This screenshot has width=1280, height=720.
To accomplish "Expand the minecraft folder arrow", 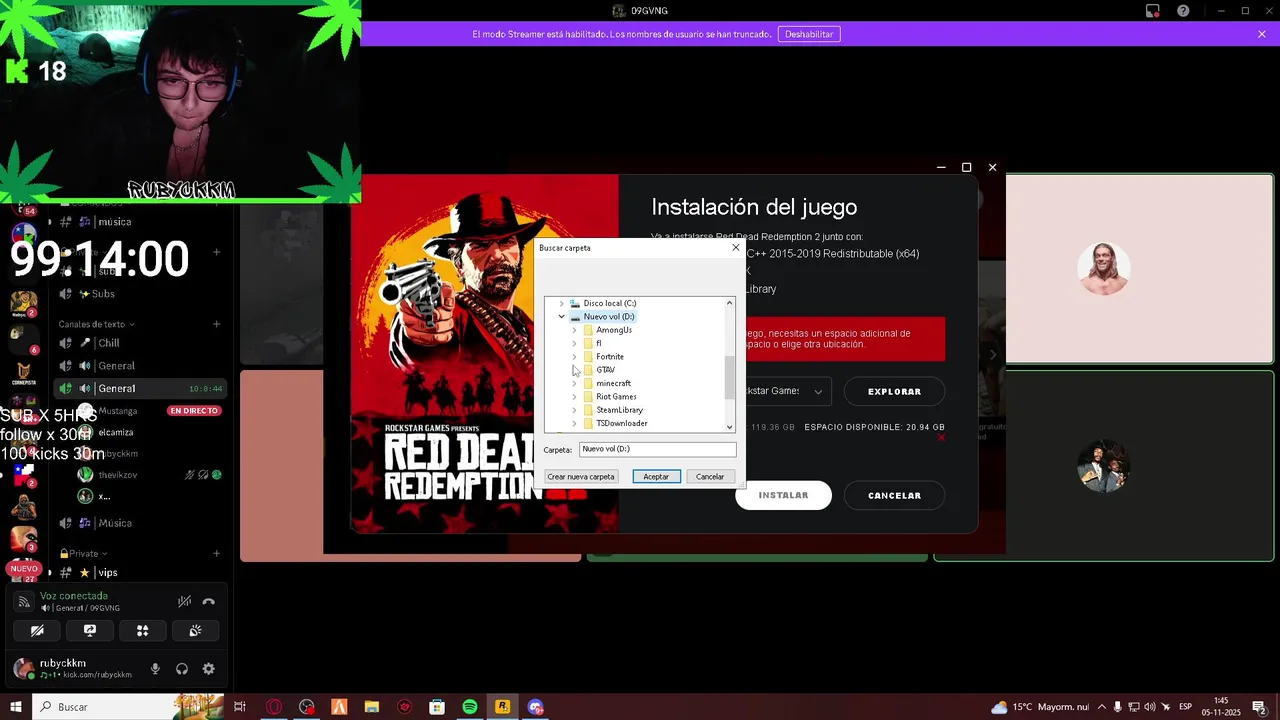I will [x=574, y=384].
